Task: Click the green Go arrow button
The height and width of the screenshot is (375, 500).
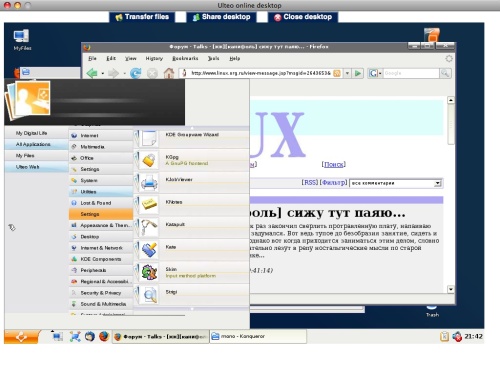Action: [x=358, y=73]
